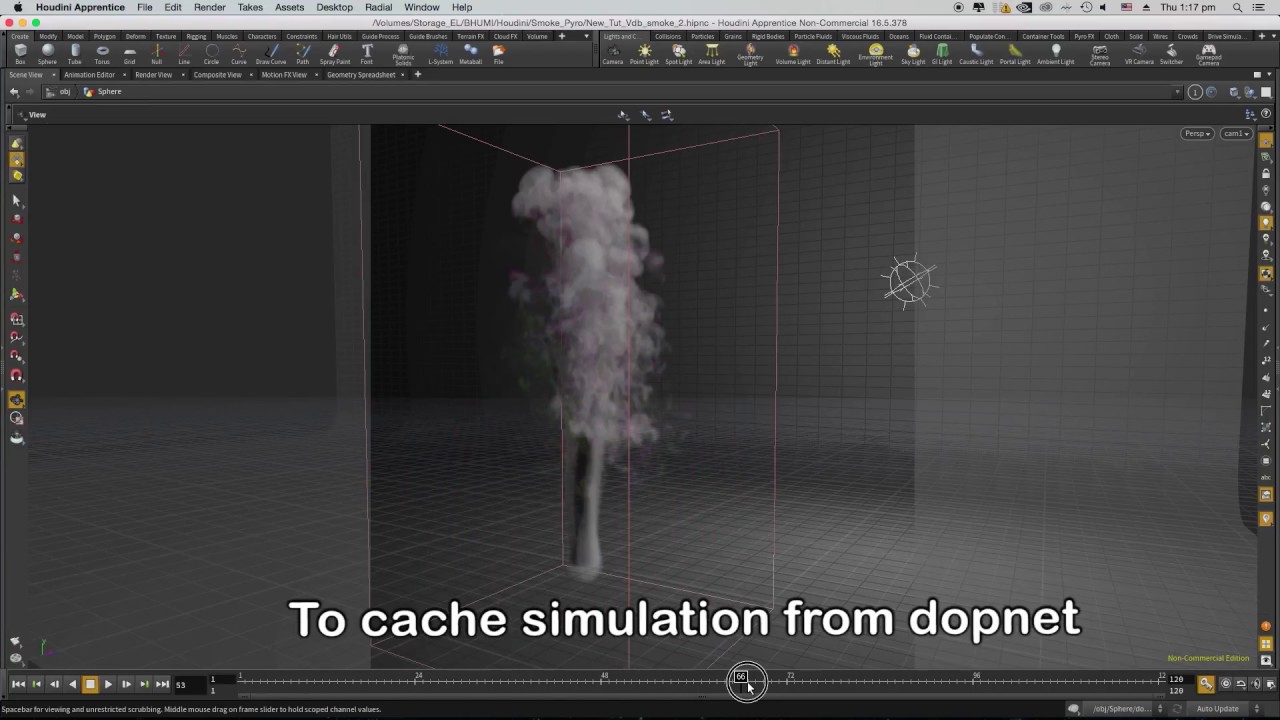Create a Sphere from the shelf
The width and height of the screenshot is (1280, 720).
[47, 54]
